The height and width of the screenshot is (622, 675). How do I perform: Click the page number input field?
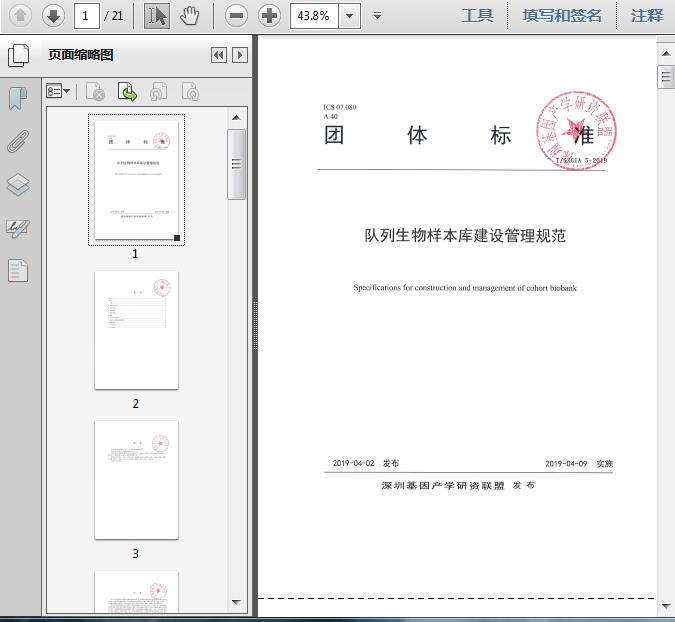coord(87,16)
